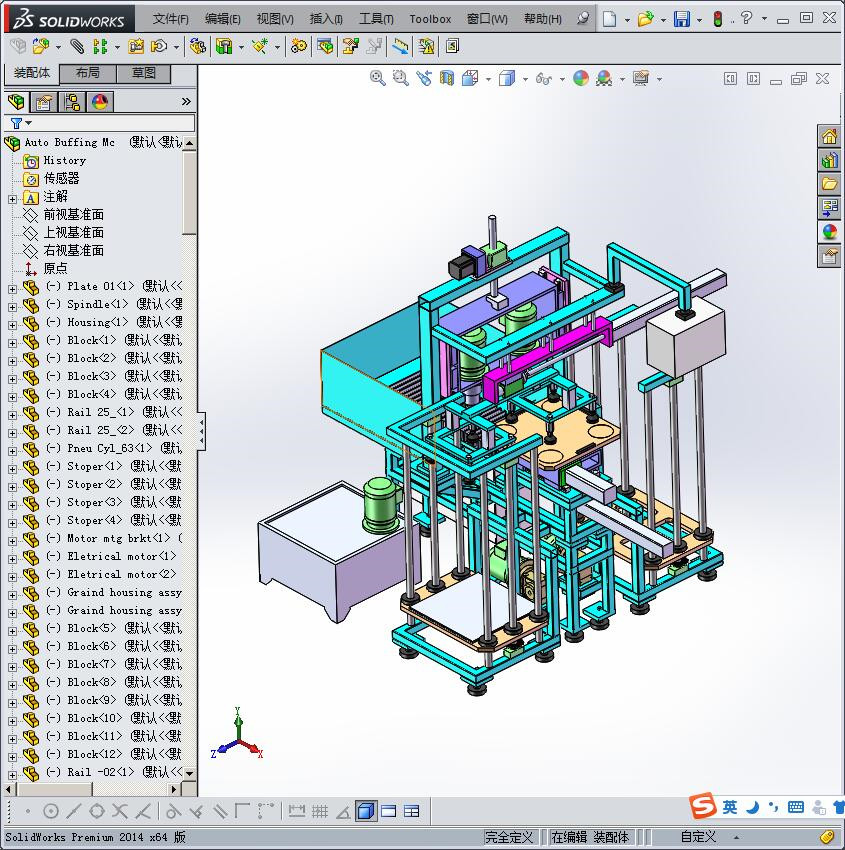The width and height of the screenshot is (845, 850).
Task: Toggle the angle snap icon in bottom toolbar
Action: point(343,812)
